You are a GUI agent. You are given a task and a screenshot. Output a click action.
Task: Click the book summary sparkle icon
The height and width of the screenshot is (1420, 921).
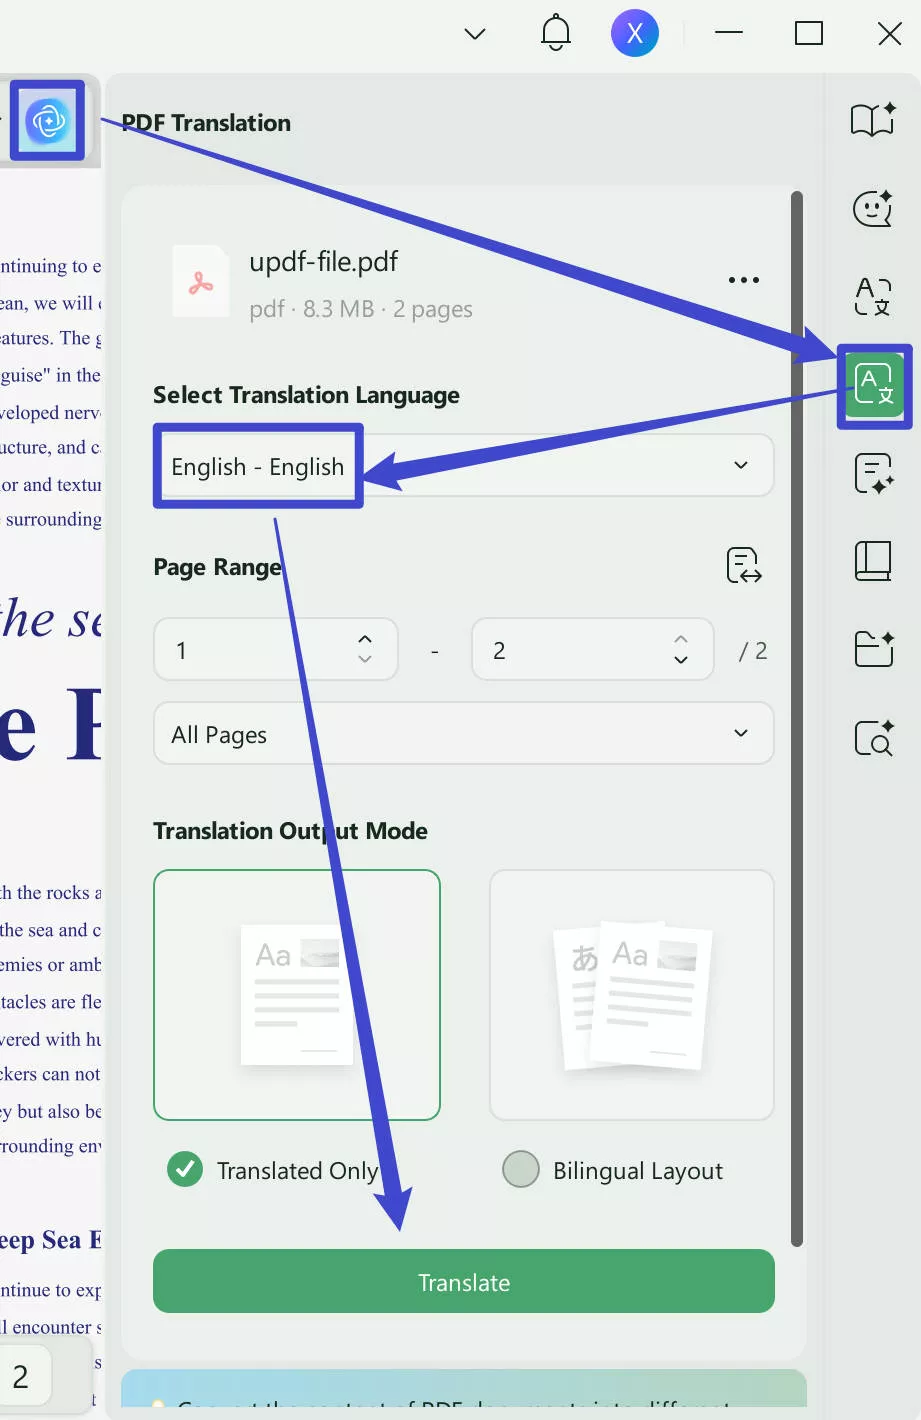(x=872, y=120)
